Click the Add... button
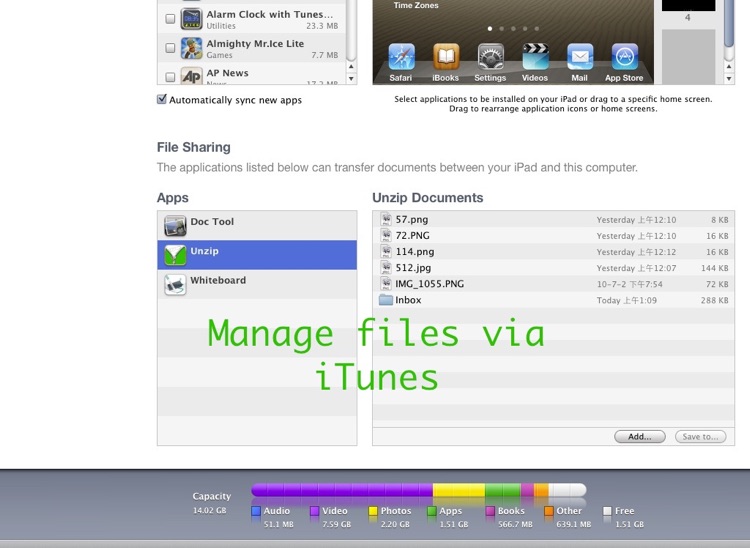Screen dimensions: 750x548 pos(640,437)
